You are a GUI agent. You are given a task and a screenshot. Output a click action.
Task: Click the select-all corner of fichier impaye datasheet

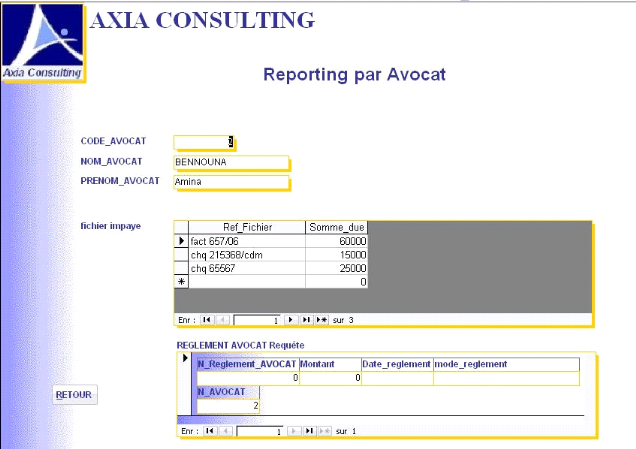click(181, 227)
